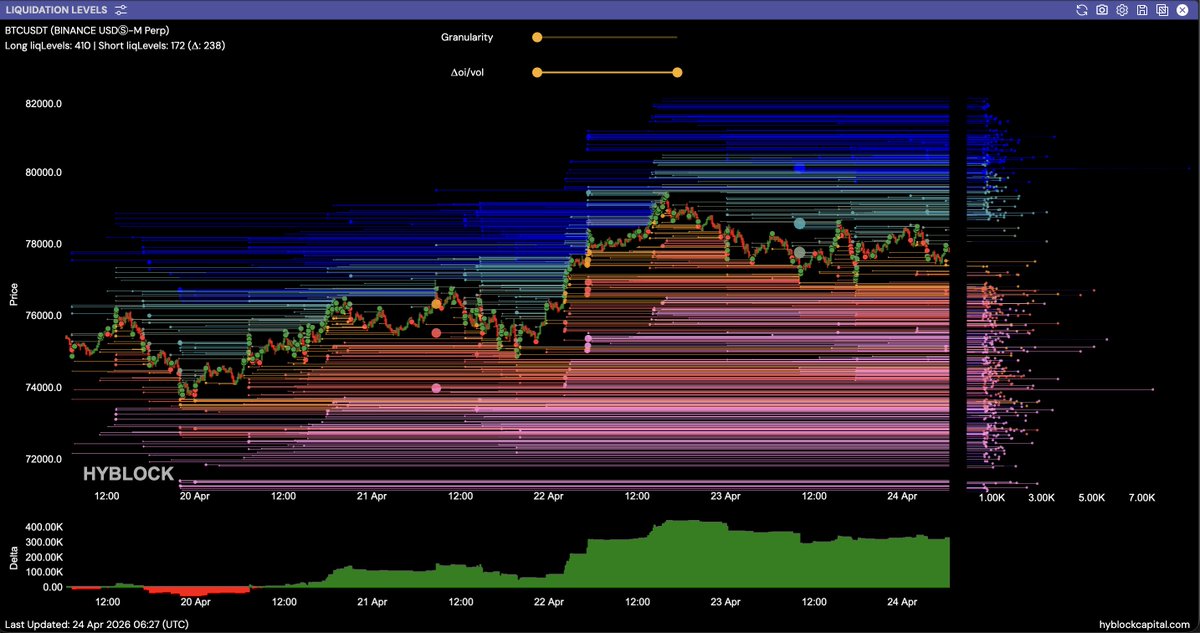Open the filter sliders icon beside the title

[x=121, y=9]
